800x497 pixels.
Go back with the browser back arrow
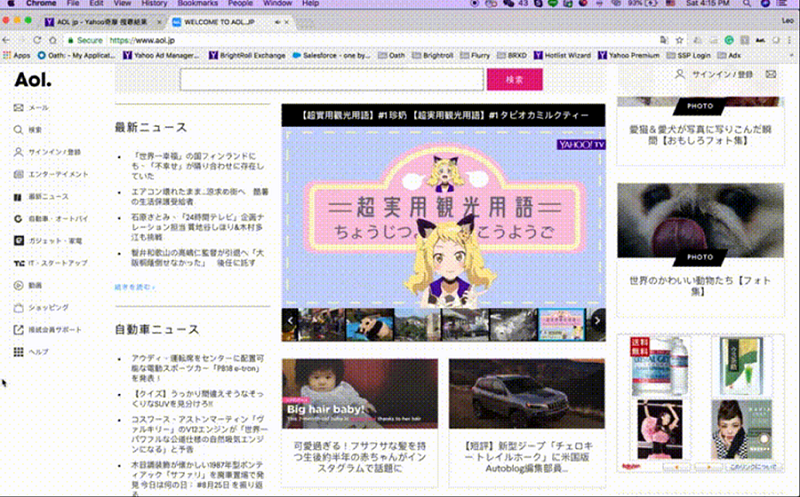(6, 40)
